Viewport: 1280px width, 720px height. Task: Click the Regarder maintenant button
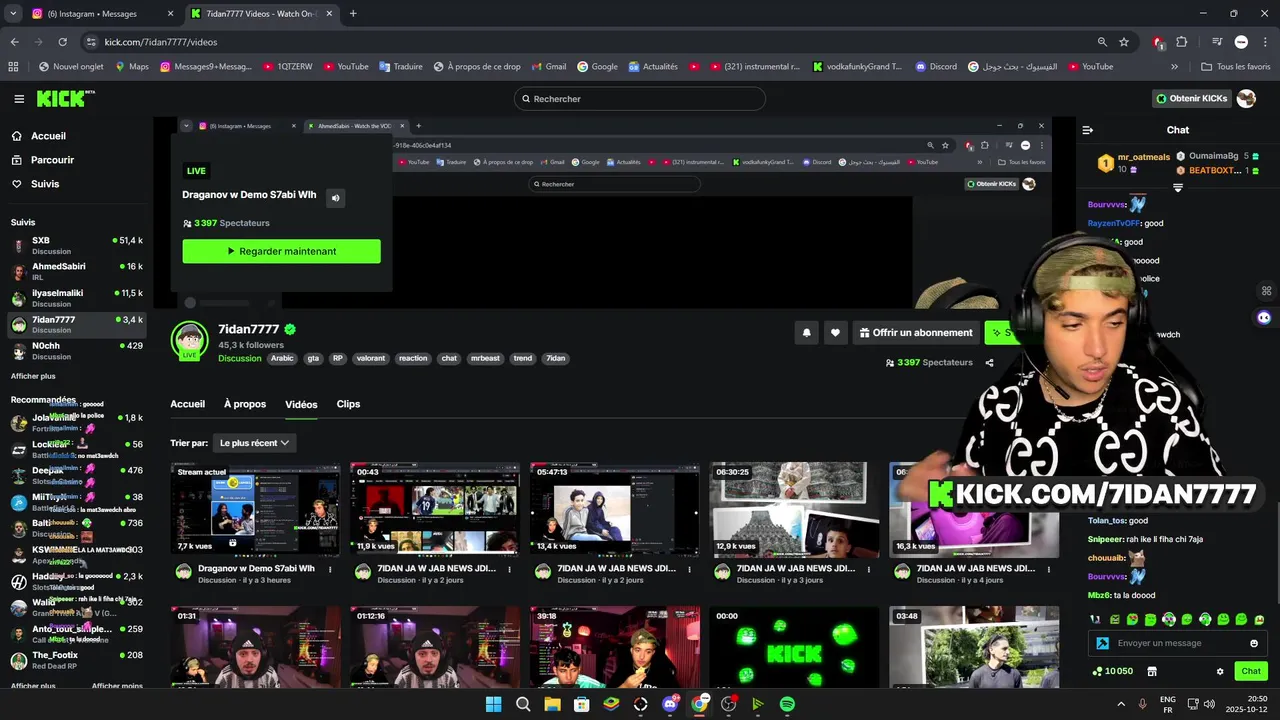tap(281, 251)
